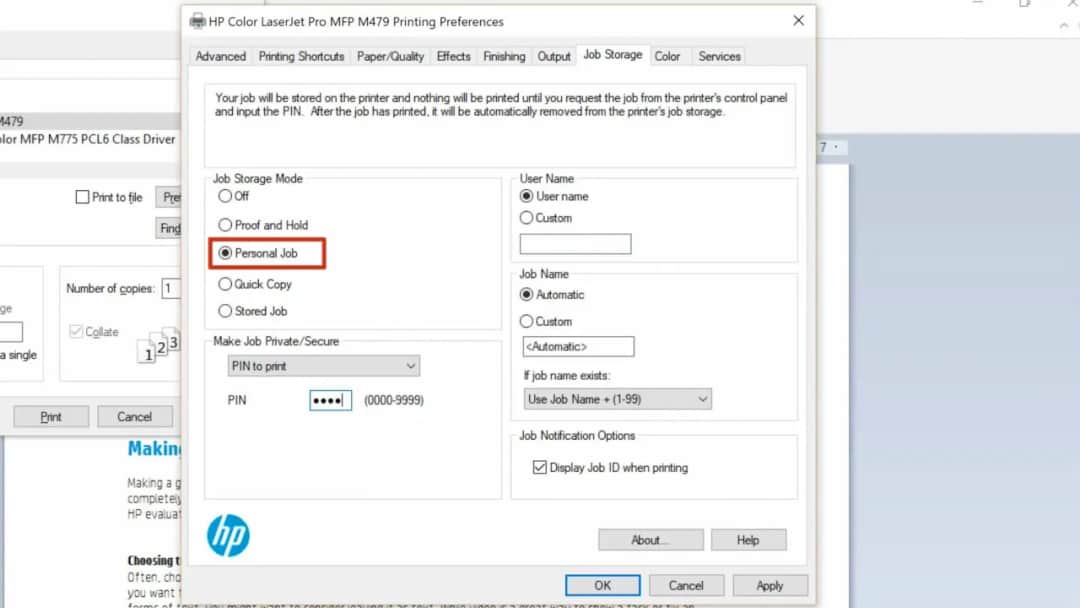Select the Off job storage mode
Screen dimensions: 1080x608
(225, 196)
